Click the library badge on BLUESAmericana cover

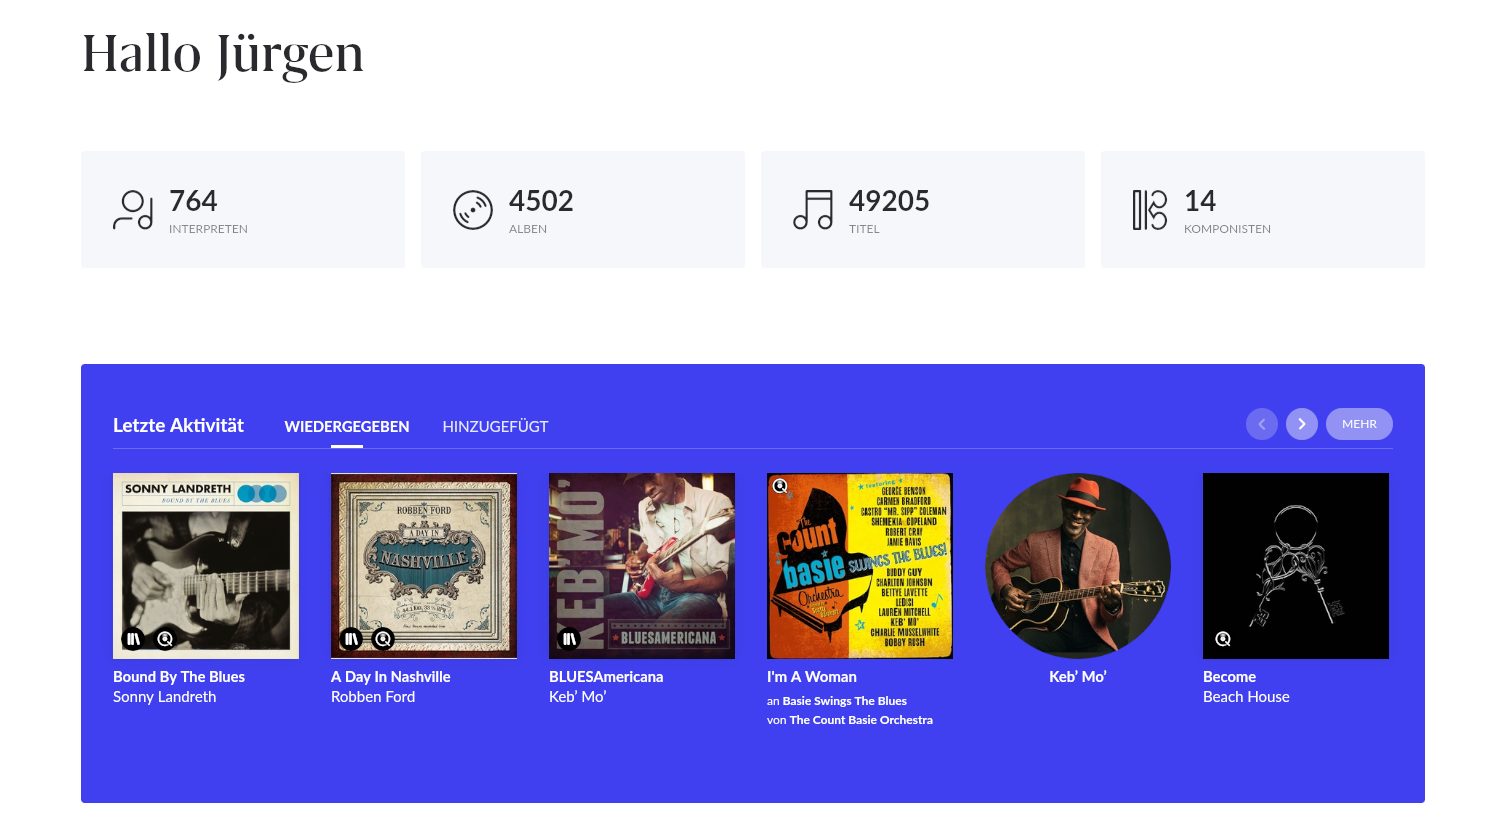(569, 639)
